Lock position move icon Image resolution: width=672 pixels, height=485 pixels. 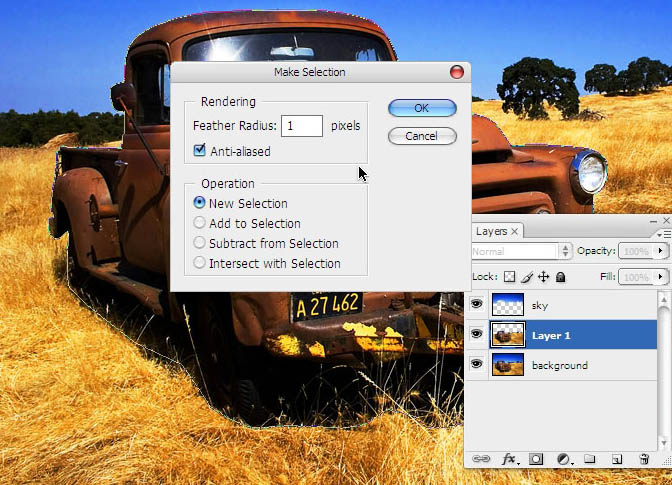(543, 277)
